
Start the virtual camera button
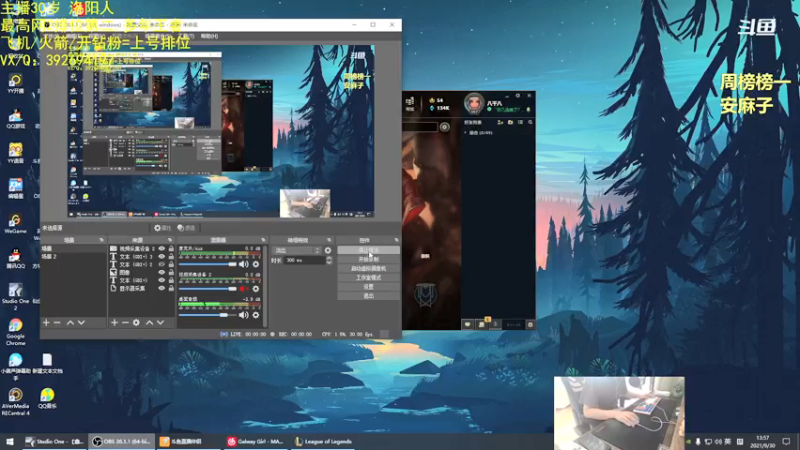click(x=368, y=268)
